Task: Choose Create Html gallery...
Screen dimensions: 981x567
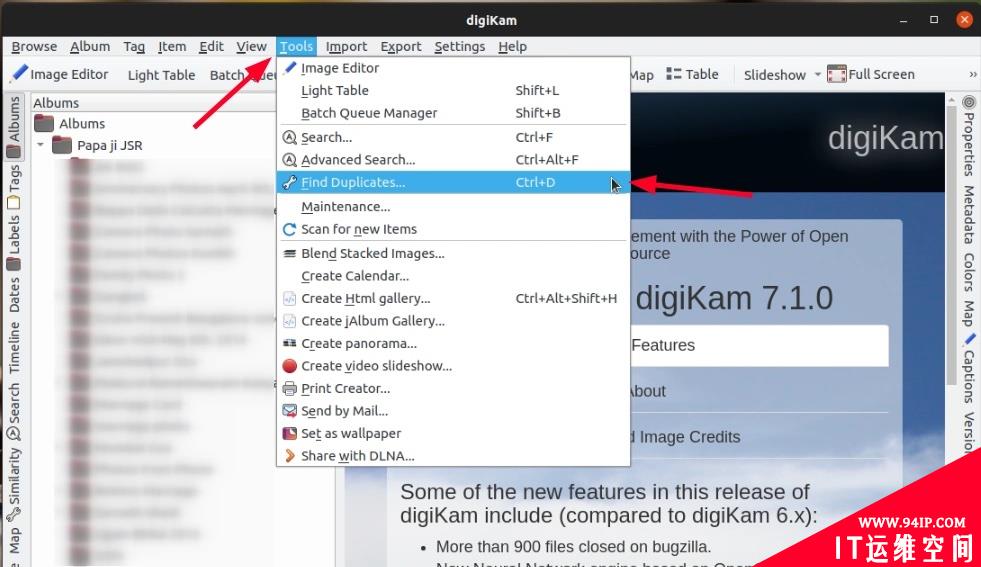Action: pos(453,299)
